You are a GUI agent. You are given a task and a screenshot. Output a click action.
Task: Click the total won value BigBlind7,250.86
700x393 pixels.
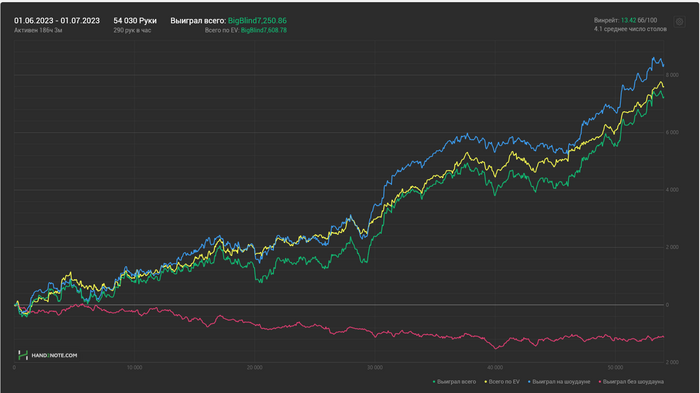pyautogui.click(x=257, y=21)
